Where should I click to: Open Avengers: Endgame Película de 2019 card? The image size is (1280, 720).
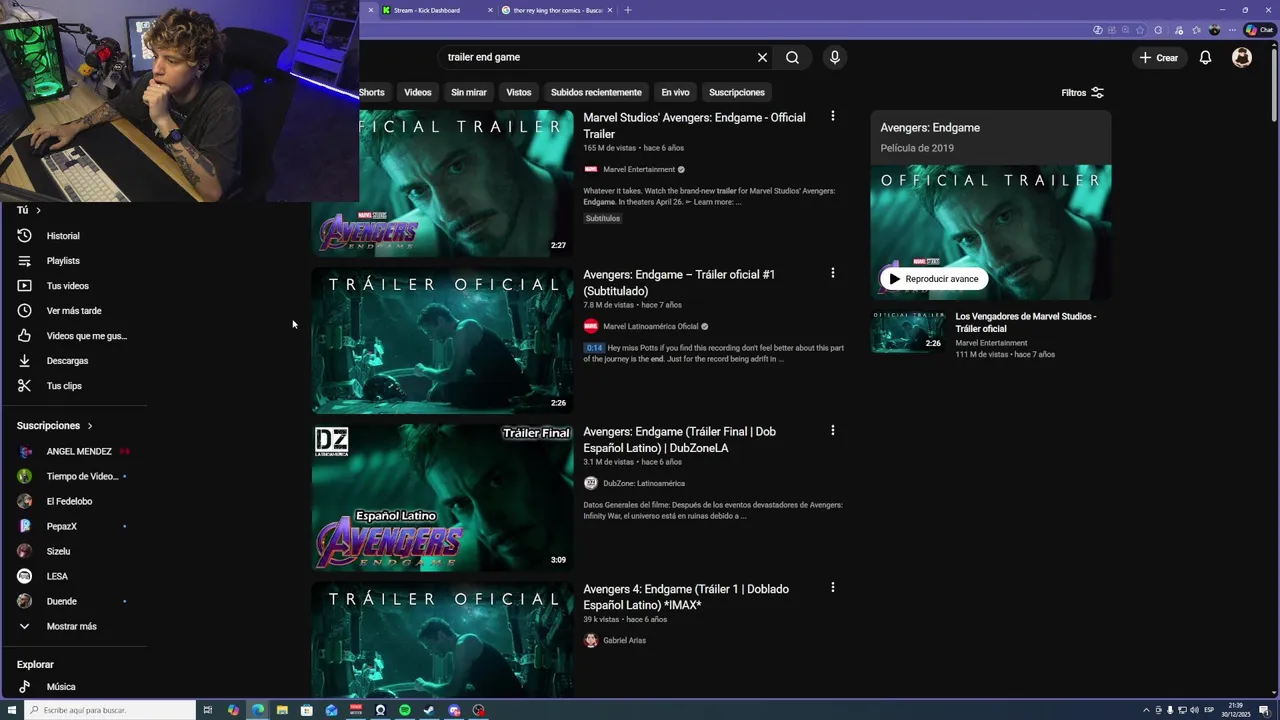[990, 137]
